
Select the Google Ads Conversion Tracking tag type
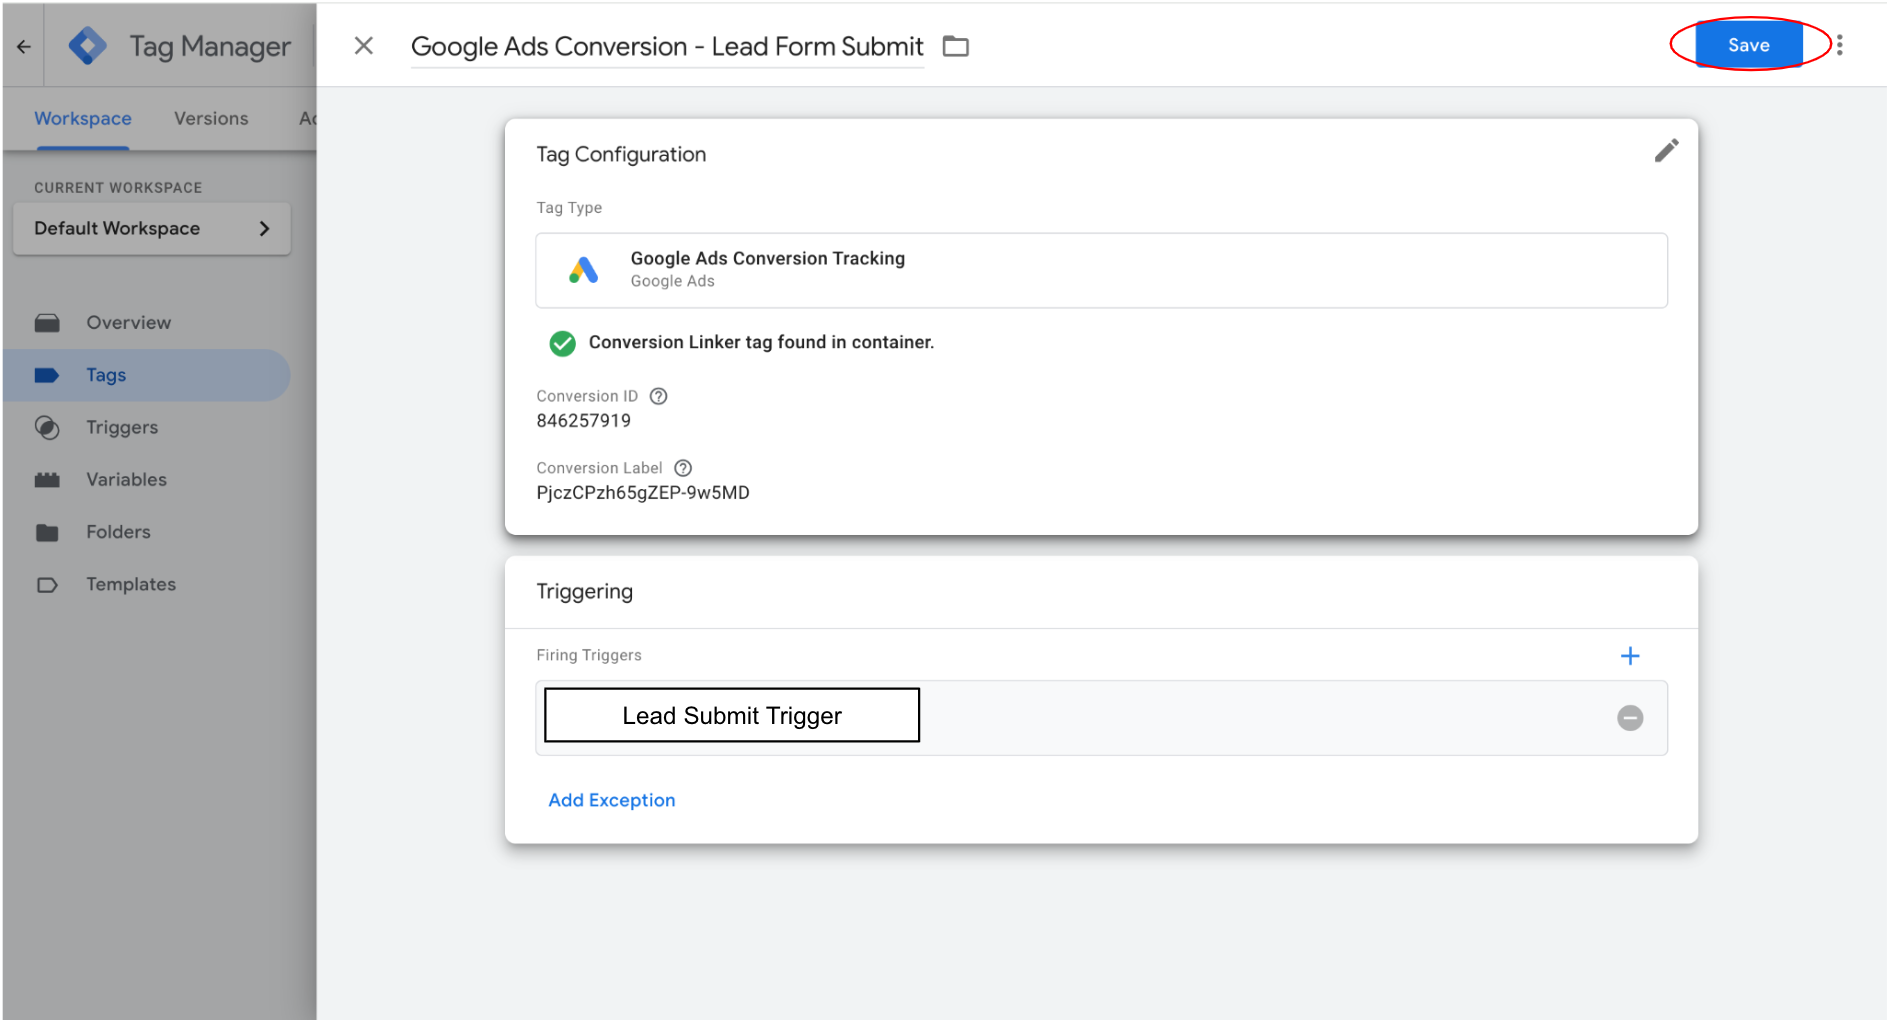(1100, 270)
